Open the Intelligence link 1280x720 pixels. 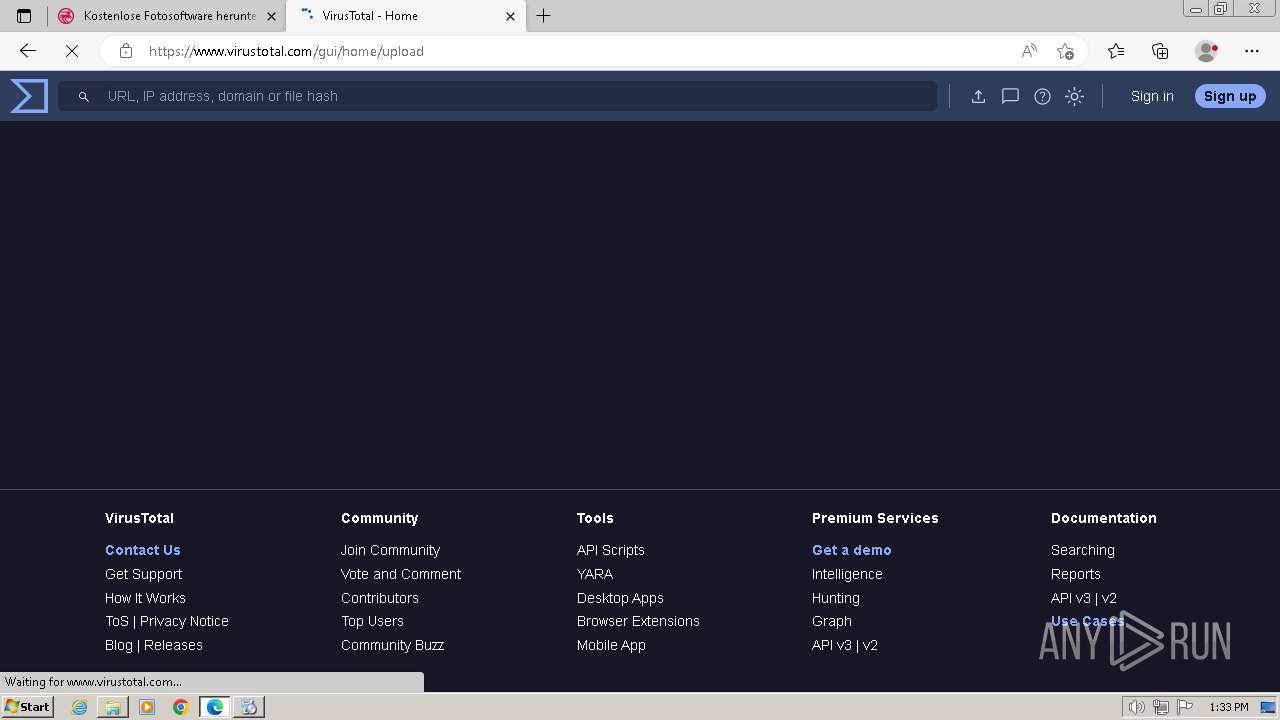847,574
